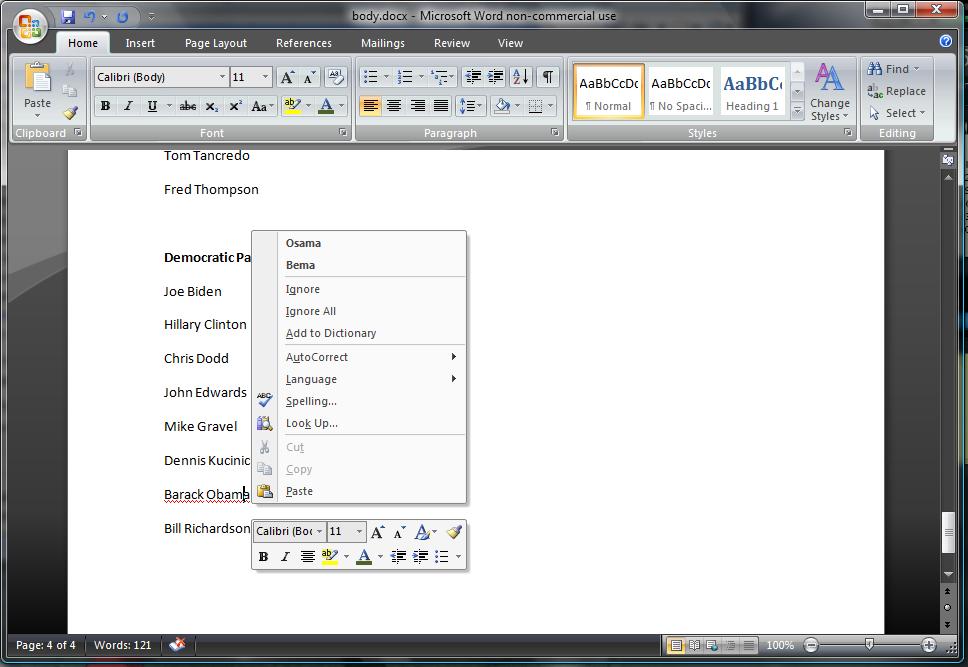
Task: Toggle Center alignment in ribbon Paragraph group
Action: click(394, 106)
